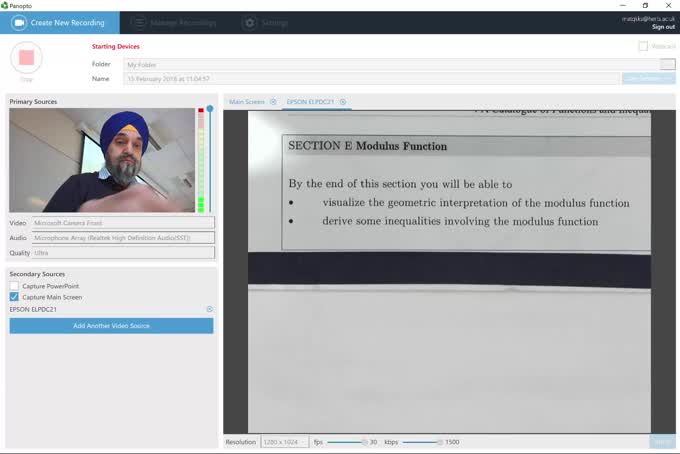
Task: Toggle the Webcast checkbox
Action: coord(643,46)
